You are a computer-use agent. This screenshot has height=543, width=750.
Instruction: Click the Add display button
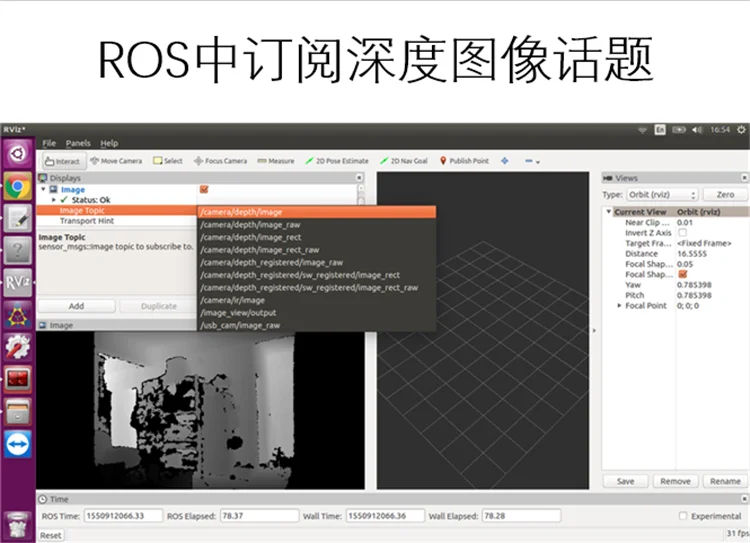click(x=77, y=306)
